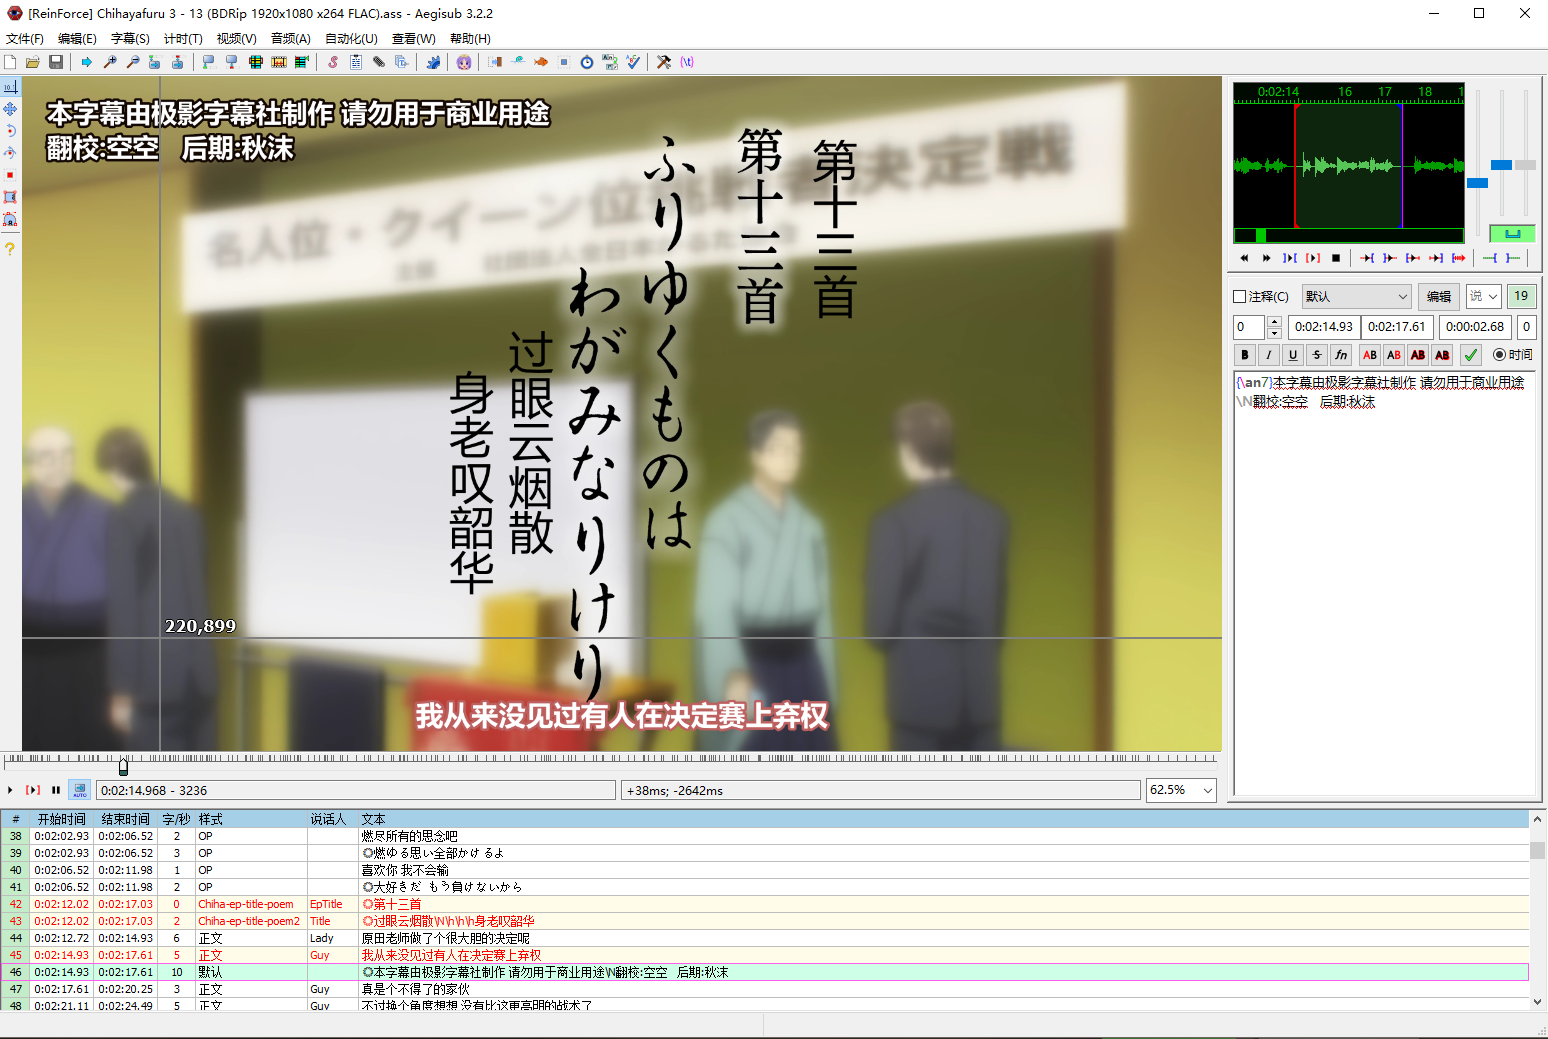Select grid row 44 原田老师做了个很大胆的决定呢
This screenshot has width=1548, height=1039.
pyautogui.click(x=765, y=938)
